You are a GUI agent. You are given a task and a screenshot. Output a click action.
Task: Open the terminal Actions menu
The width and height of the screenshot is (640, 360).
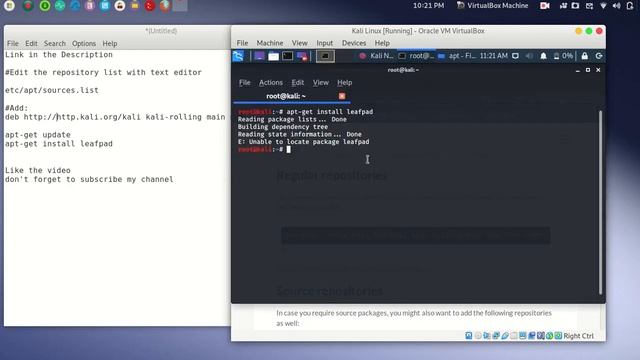271,82
